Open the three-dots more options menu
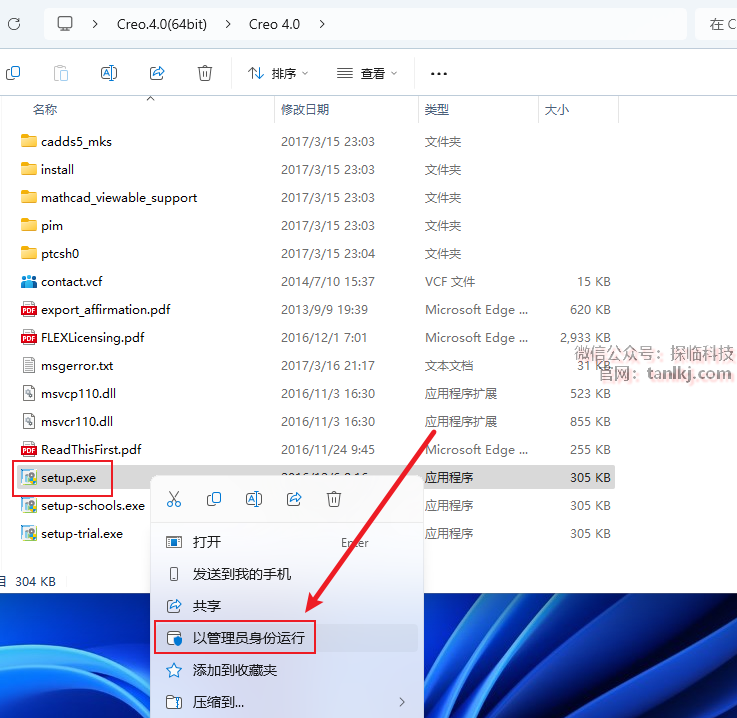Viewport: 737px width, 718px height. [439, 73]
